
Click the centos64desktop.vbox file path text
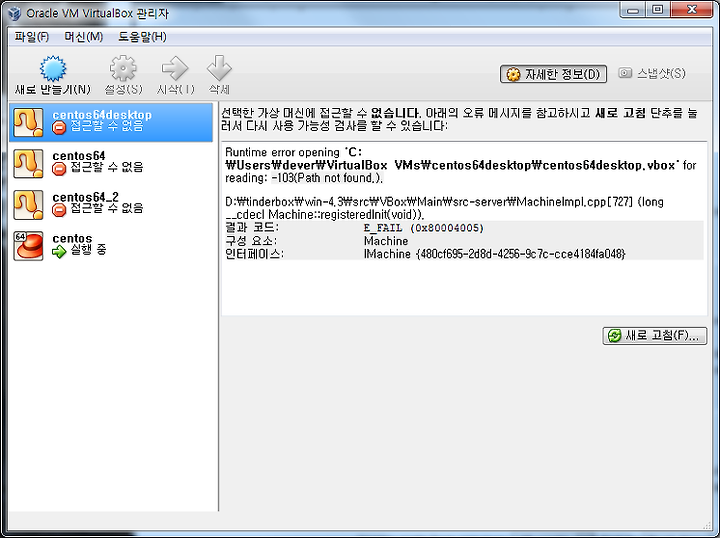pyautogui.click(x=452, y=165)
